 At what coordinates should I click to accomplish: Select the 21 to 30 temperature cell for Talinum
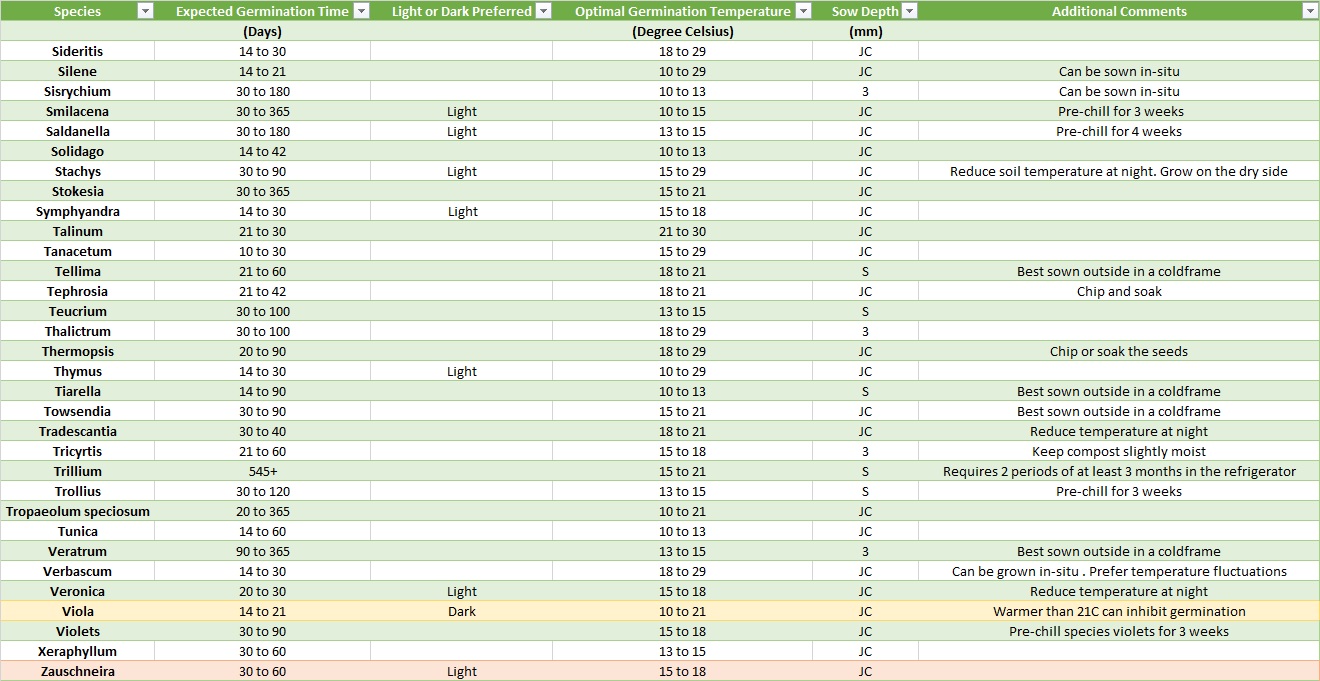(683, 231)
